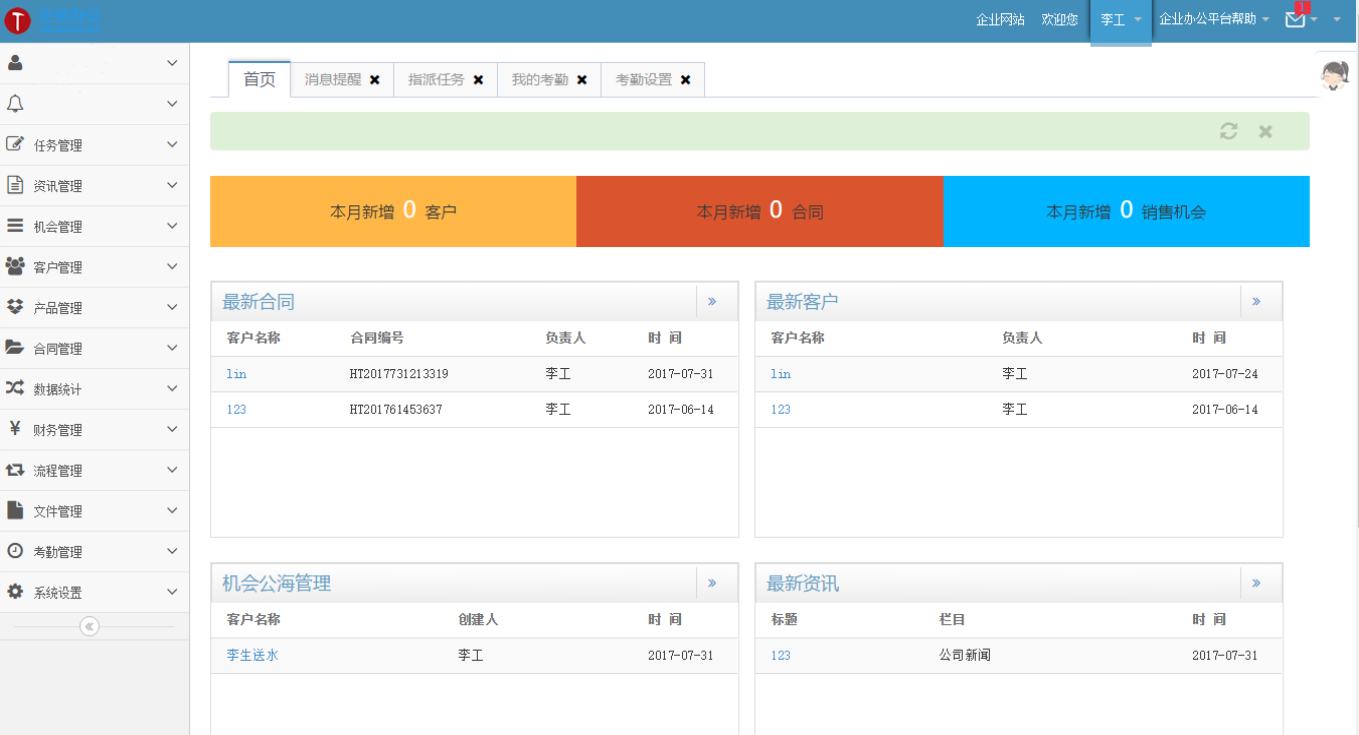Click the 机会管理 list icon
The width and height of the screenshot is (1359, 735).
point(15,226)
